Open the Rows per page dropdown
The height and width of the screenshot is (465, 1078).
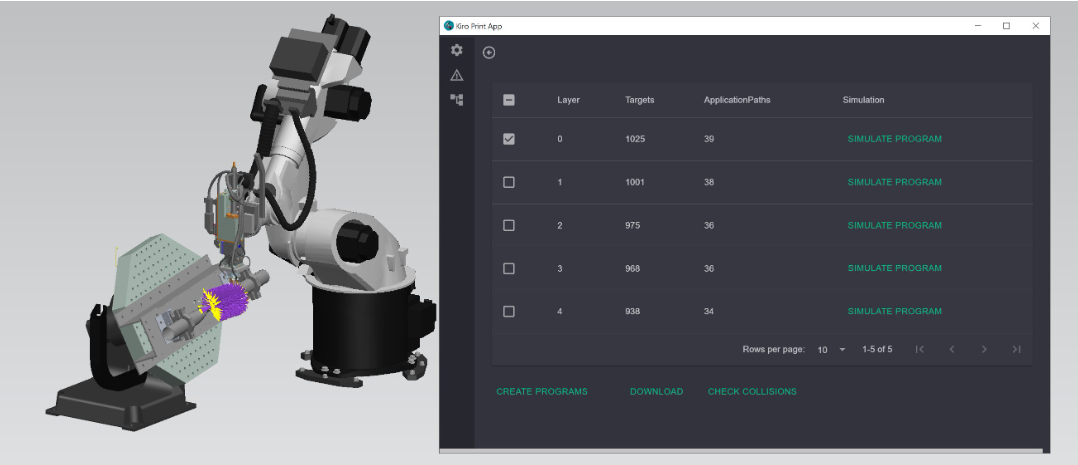[x=831, y=349]
